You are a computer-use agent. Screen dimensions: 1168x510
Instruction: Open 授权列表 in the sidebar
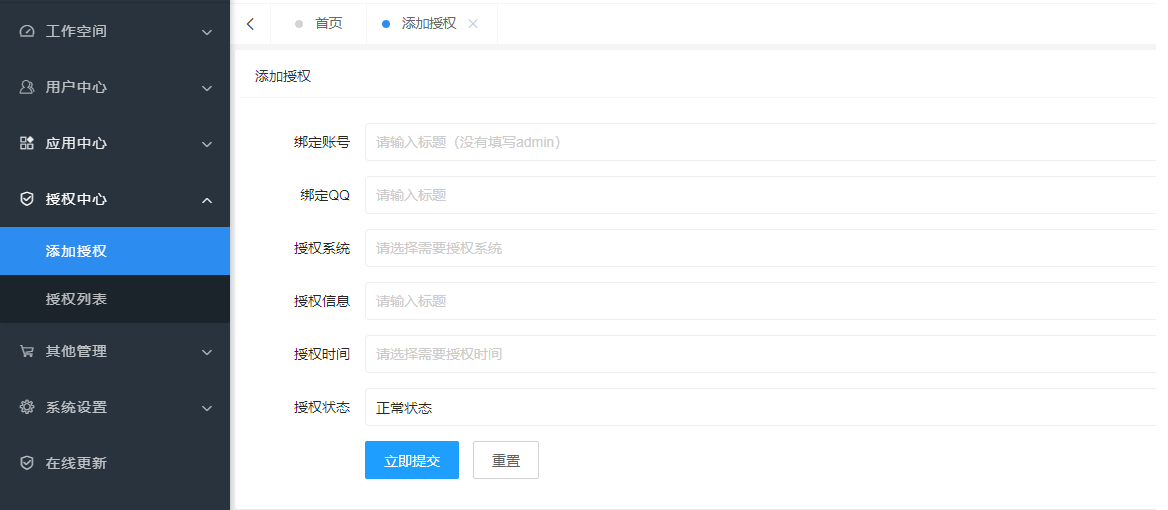[77, 299]
